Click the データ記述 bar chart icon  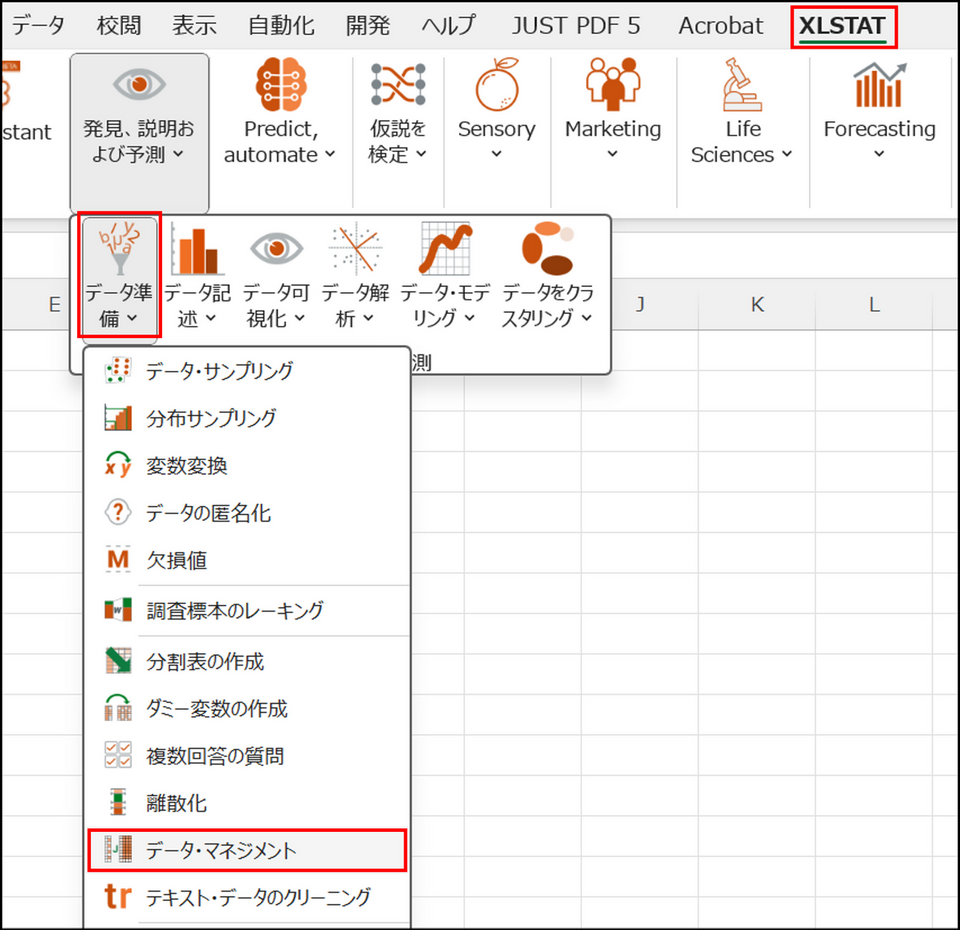click(197, 248)
